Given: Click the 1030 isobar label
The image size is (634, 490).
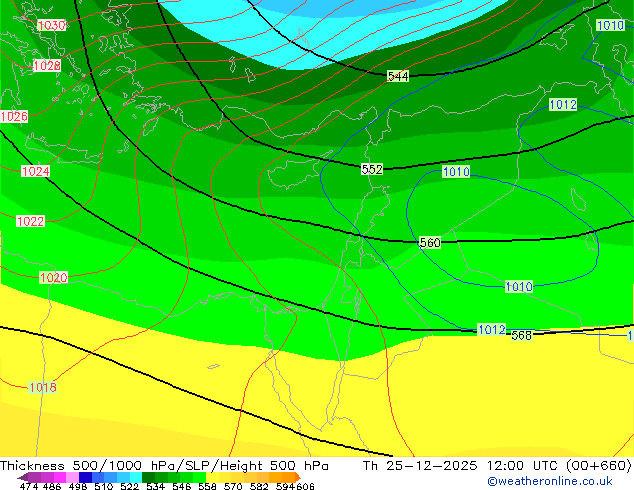Looking at the screenshot, I should click(x=51, y=25).
